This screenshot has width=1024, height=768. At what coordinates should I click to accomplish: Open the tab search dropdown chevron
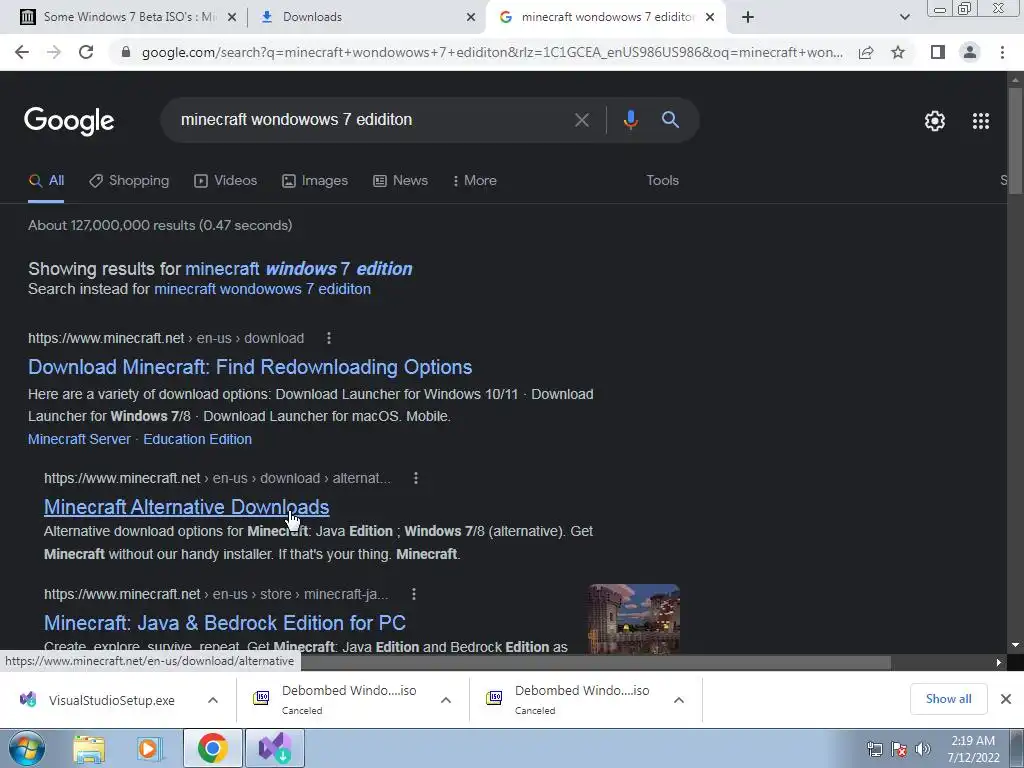click(x=904, y=17)
